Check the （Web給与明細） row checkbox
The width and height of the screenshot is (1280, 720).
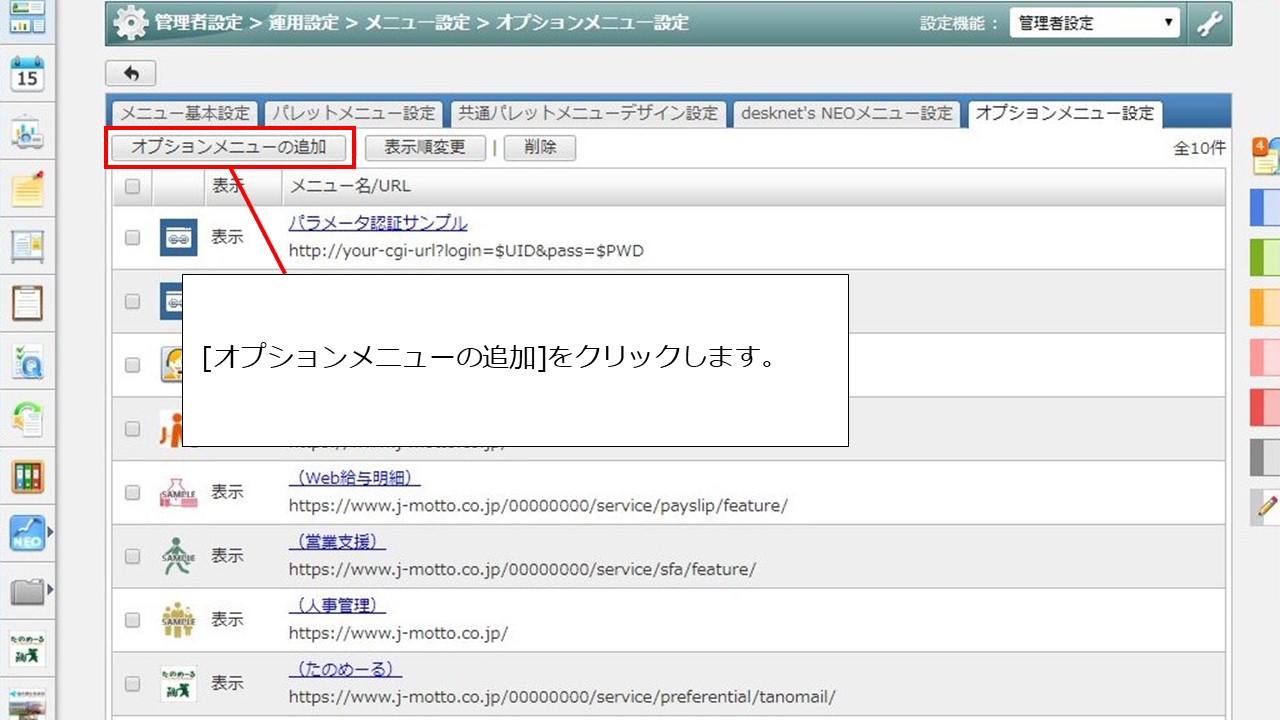click(x=132, y=492)
